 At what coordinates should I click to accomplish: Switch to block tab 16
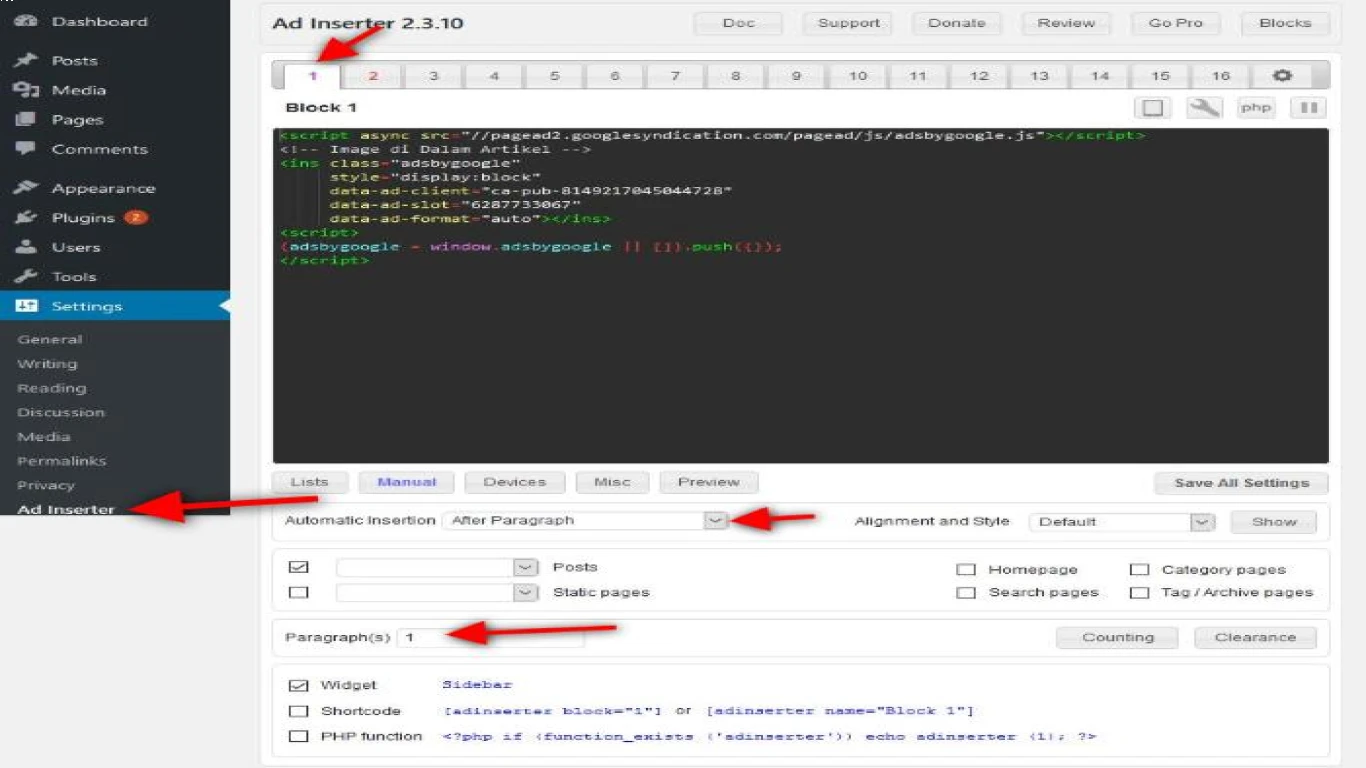pos(1221,76)
